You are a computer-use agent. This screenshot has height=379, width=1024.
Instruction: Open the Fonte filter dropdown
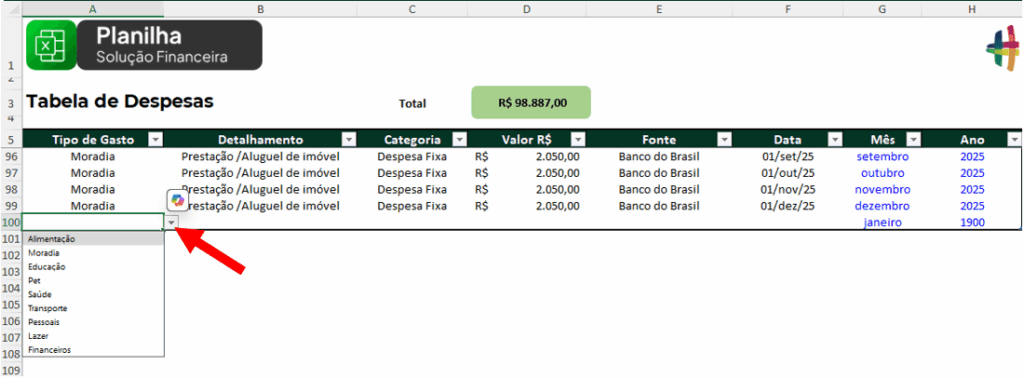724,140
